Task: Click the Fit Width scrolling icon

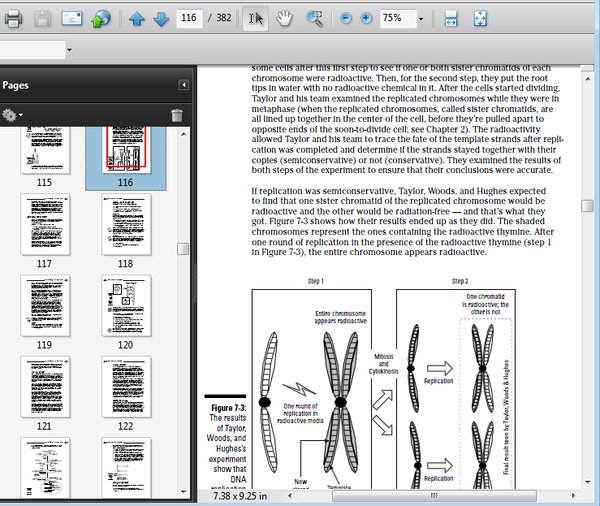Action: [x=451, y=19]
